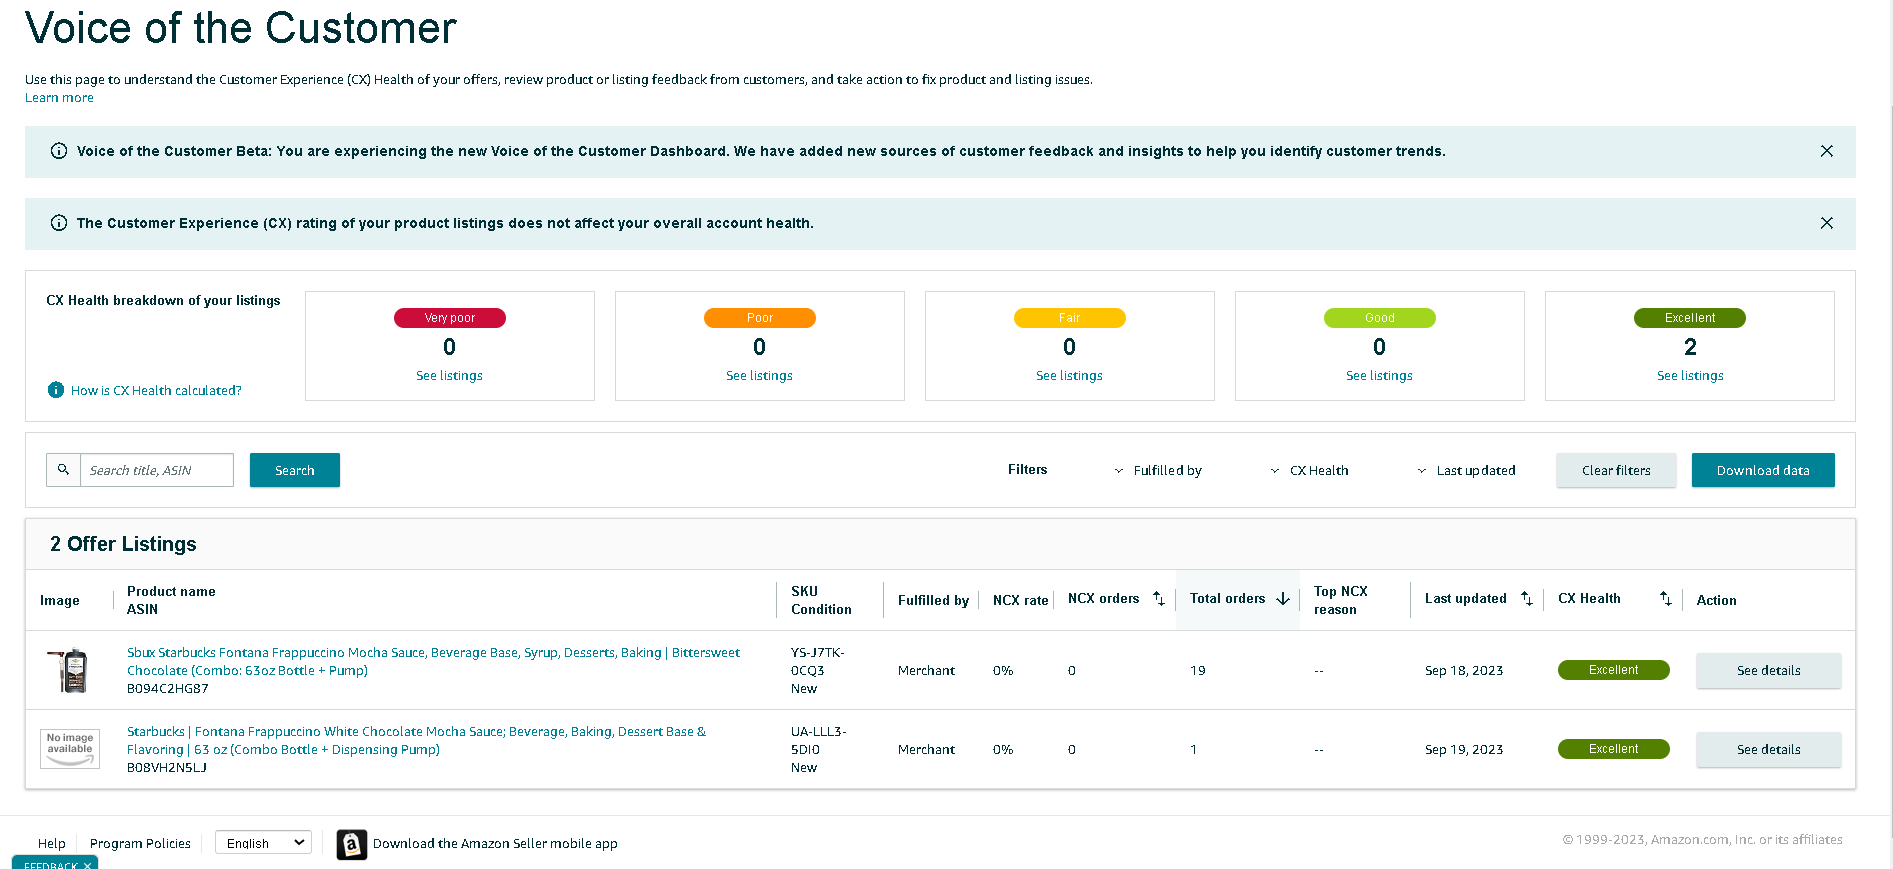Open the Sbux Starbucks Mocha Sauce product link
The image size is (1893, 869).
click(x=433, y=661)
